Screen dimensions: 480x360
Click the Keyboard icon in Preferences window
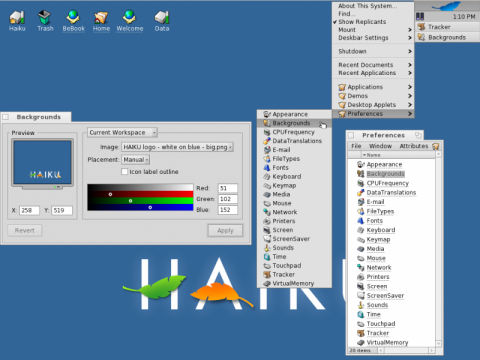pyautogui.click(x=361, y=230)
